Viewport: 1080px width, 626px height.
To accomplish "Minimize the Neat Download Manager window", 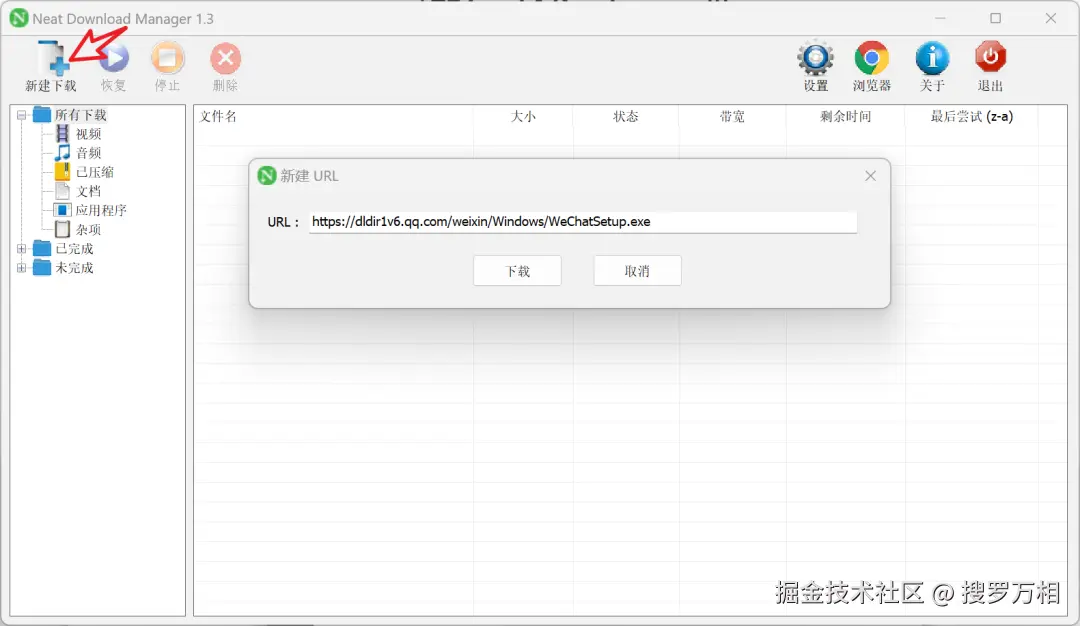I will pos(940,19).
